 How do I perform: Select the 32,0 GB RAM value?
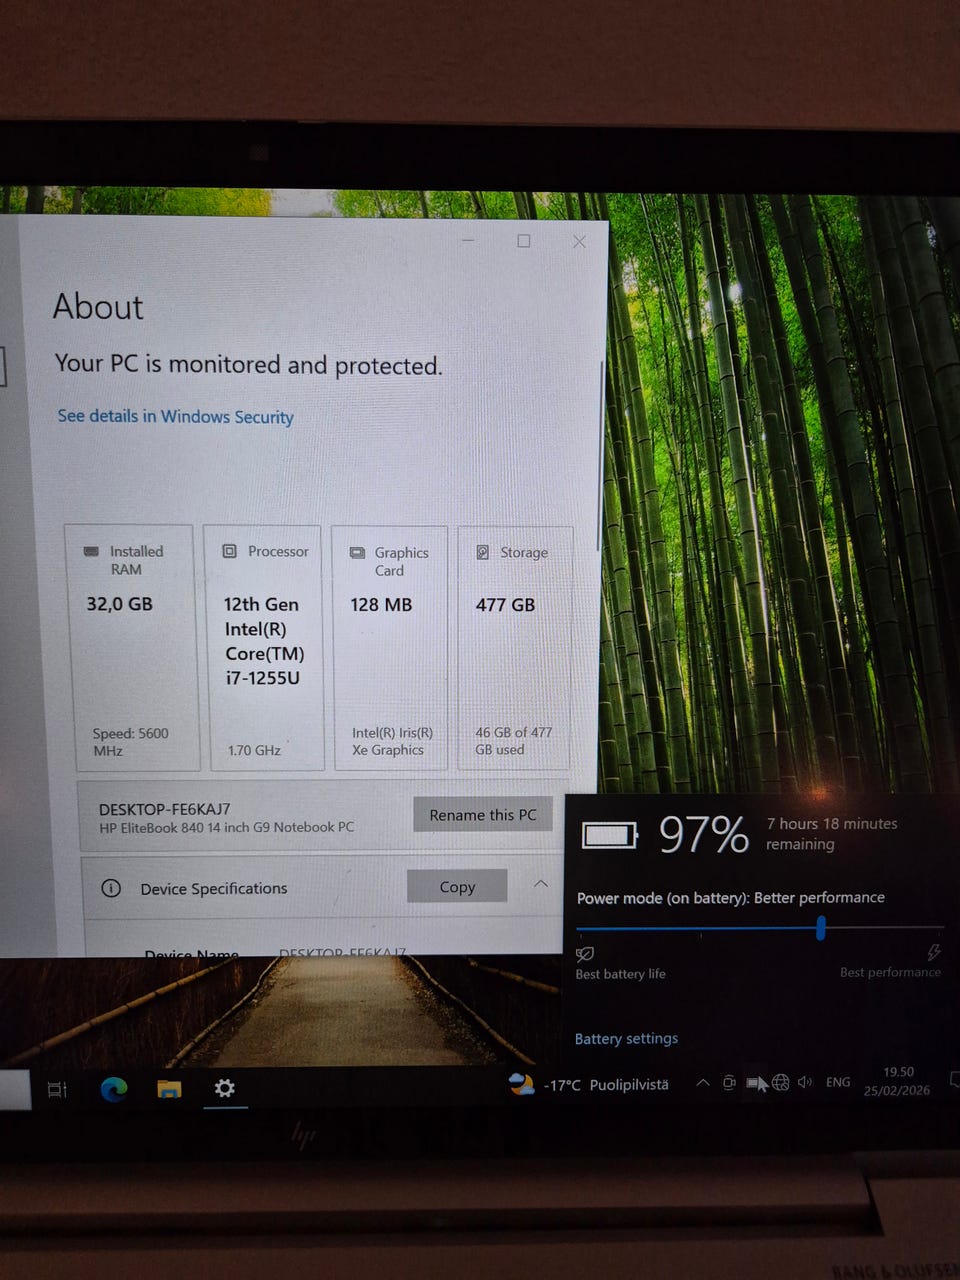[119, 604]
